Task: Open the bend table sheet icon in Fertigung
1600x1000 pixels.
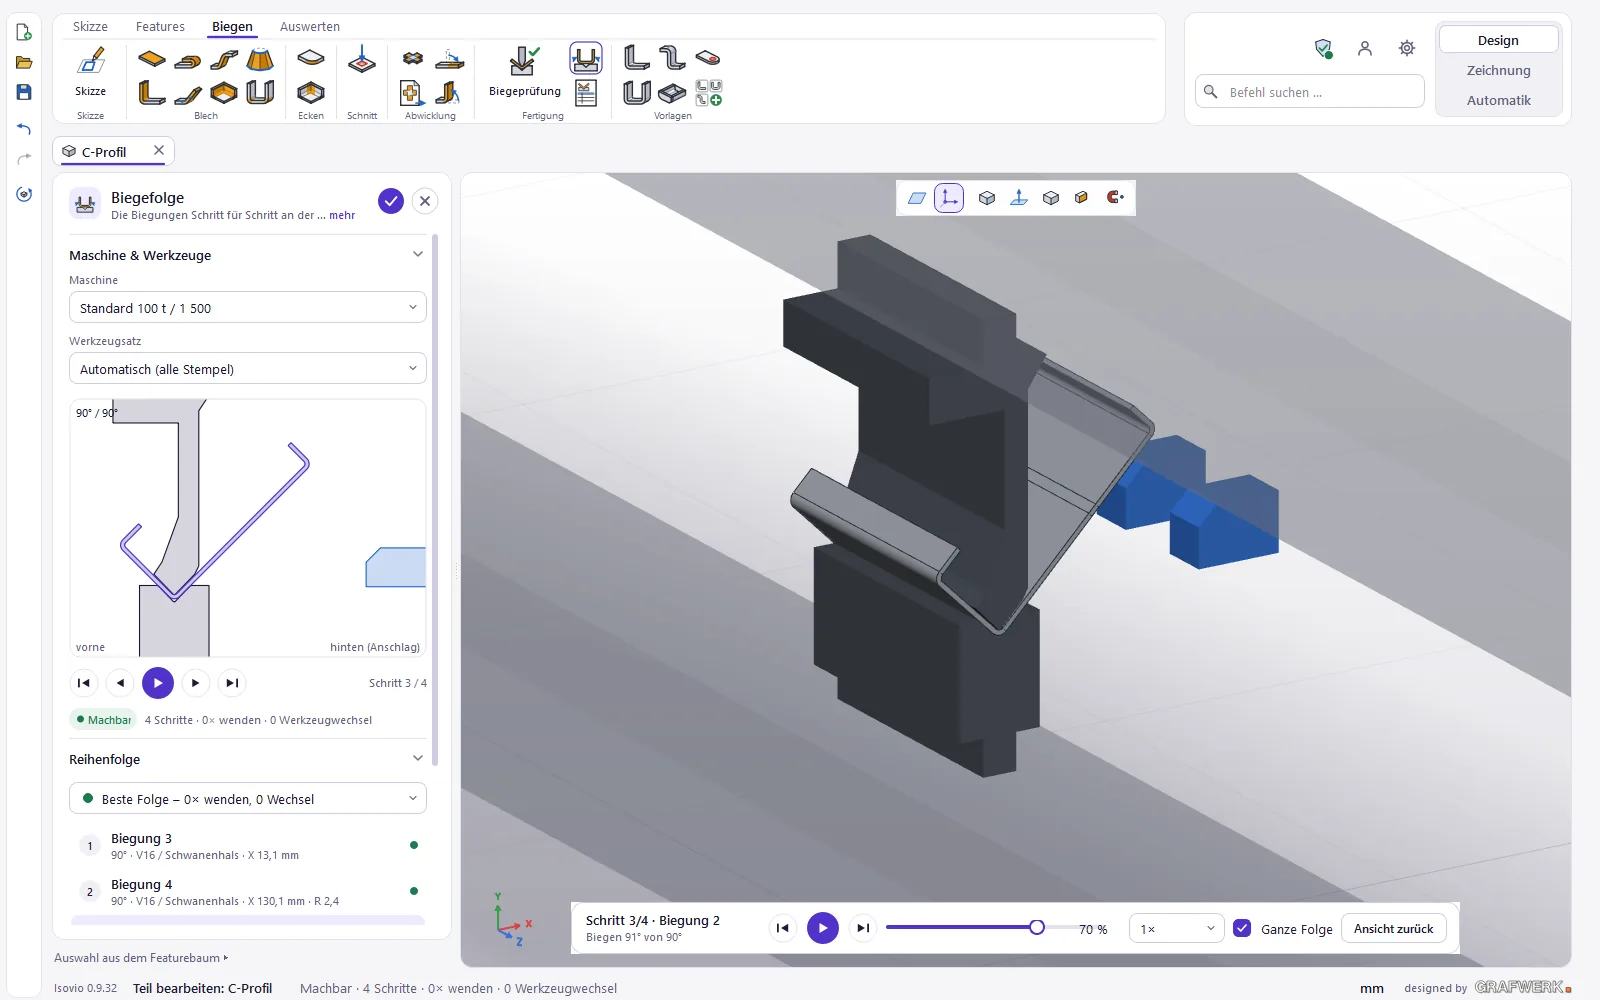Action: pos(586,93)
